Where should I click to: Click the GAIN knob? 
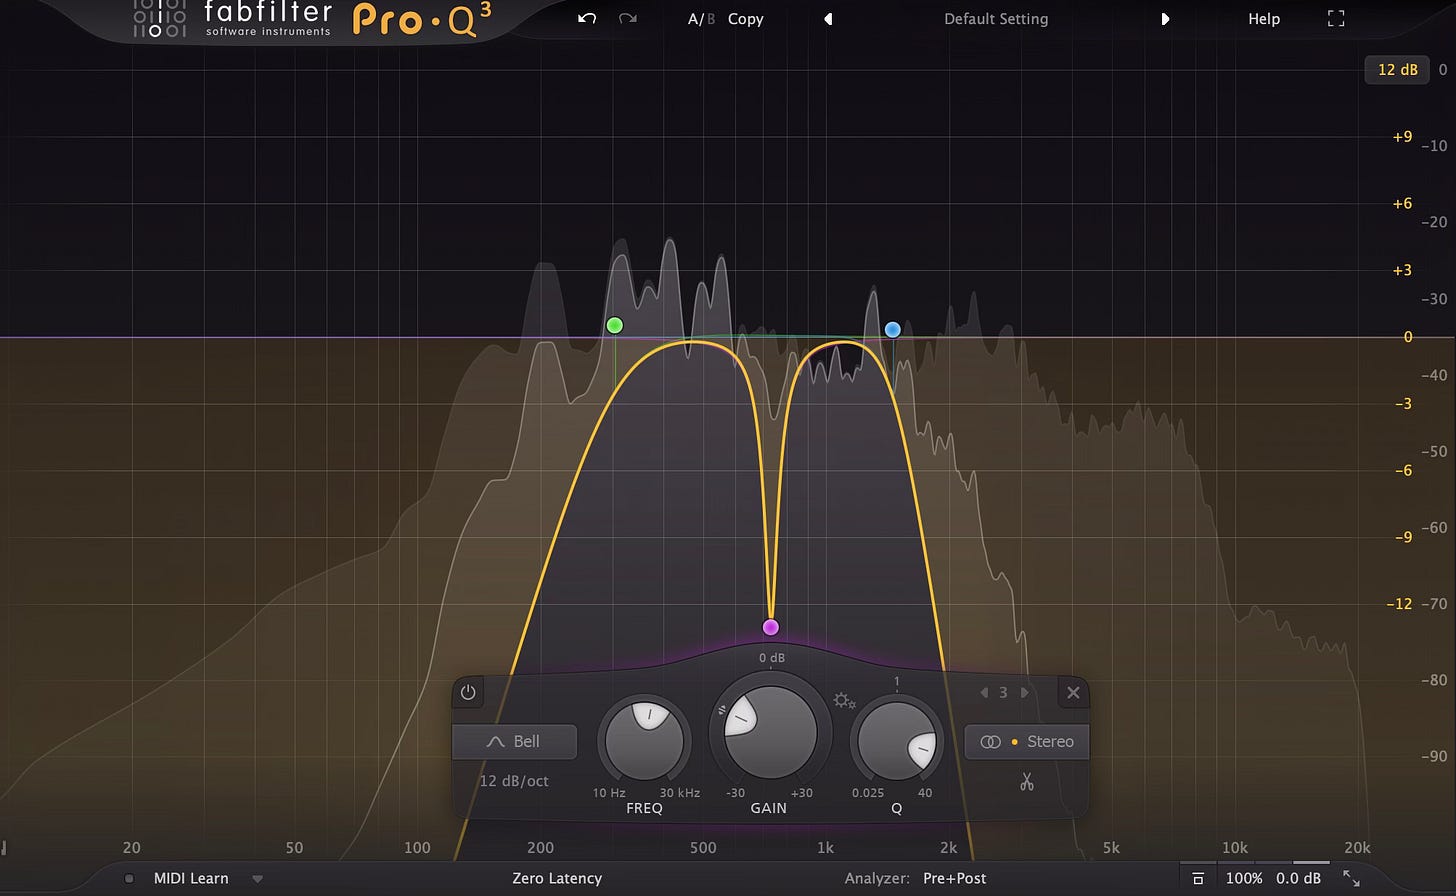770,731
